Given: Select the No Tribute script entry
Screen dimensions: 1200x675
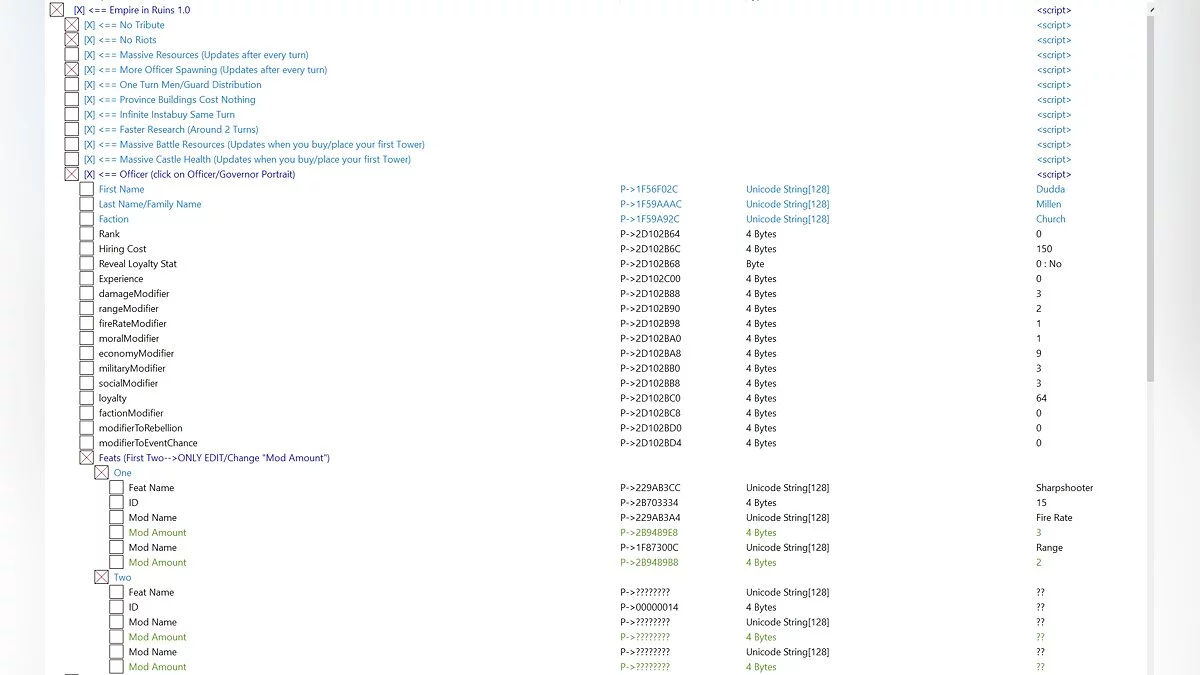Looking at the screenshot, I should click(x=124, y=25).
